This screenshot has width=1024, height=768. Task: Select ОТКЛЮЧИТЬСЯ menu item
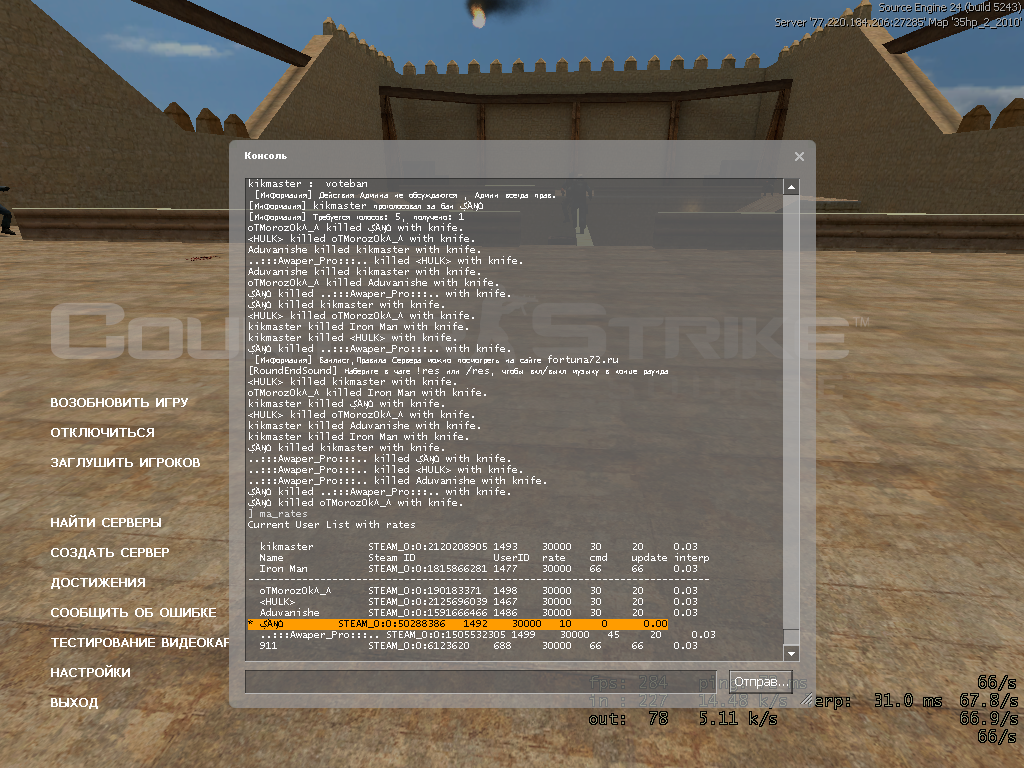103,432
